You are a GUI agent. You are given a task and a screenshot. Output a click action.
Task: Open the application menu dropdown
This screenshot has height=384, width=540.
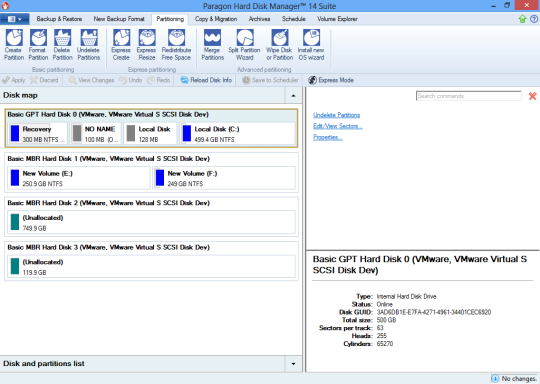(x=14, y=19)
